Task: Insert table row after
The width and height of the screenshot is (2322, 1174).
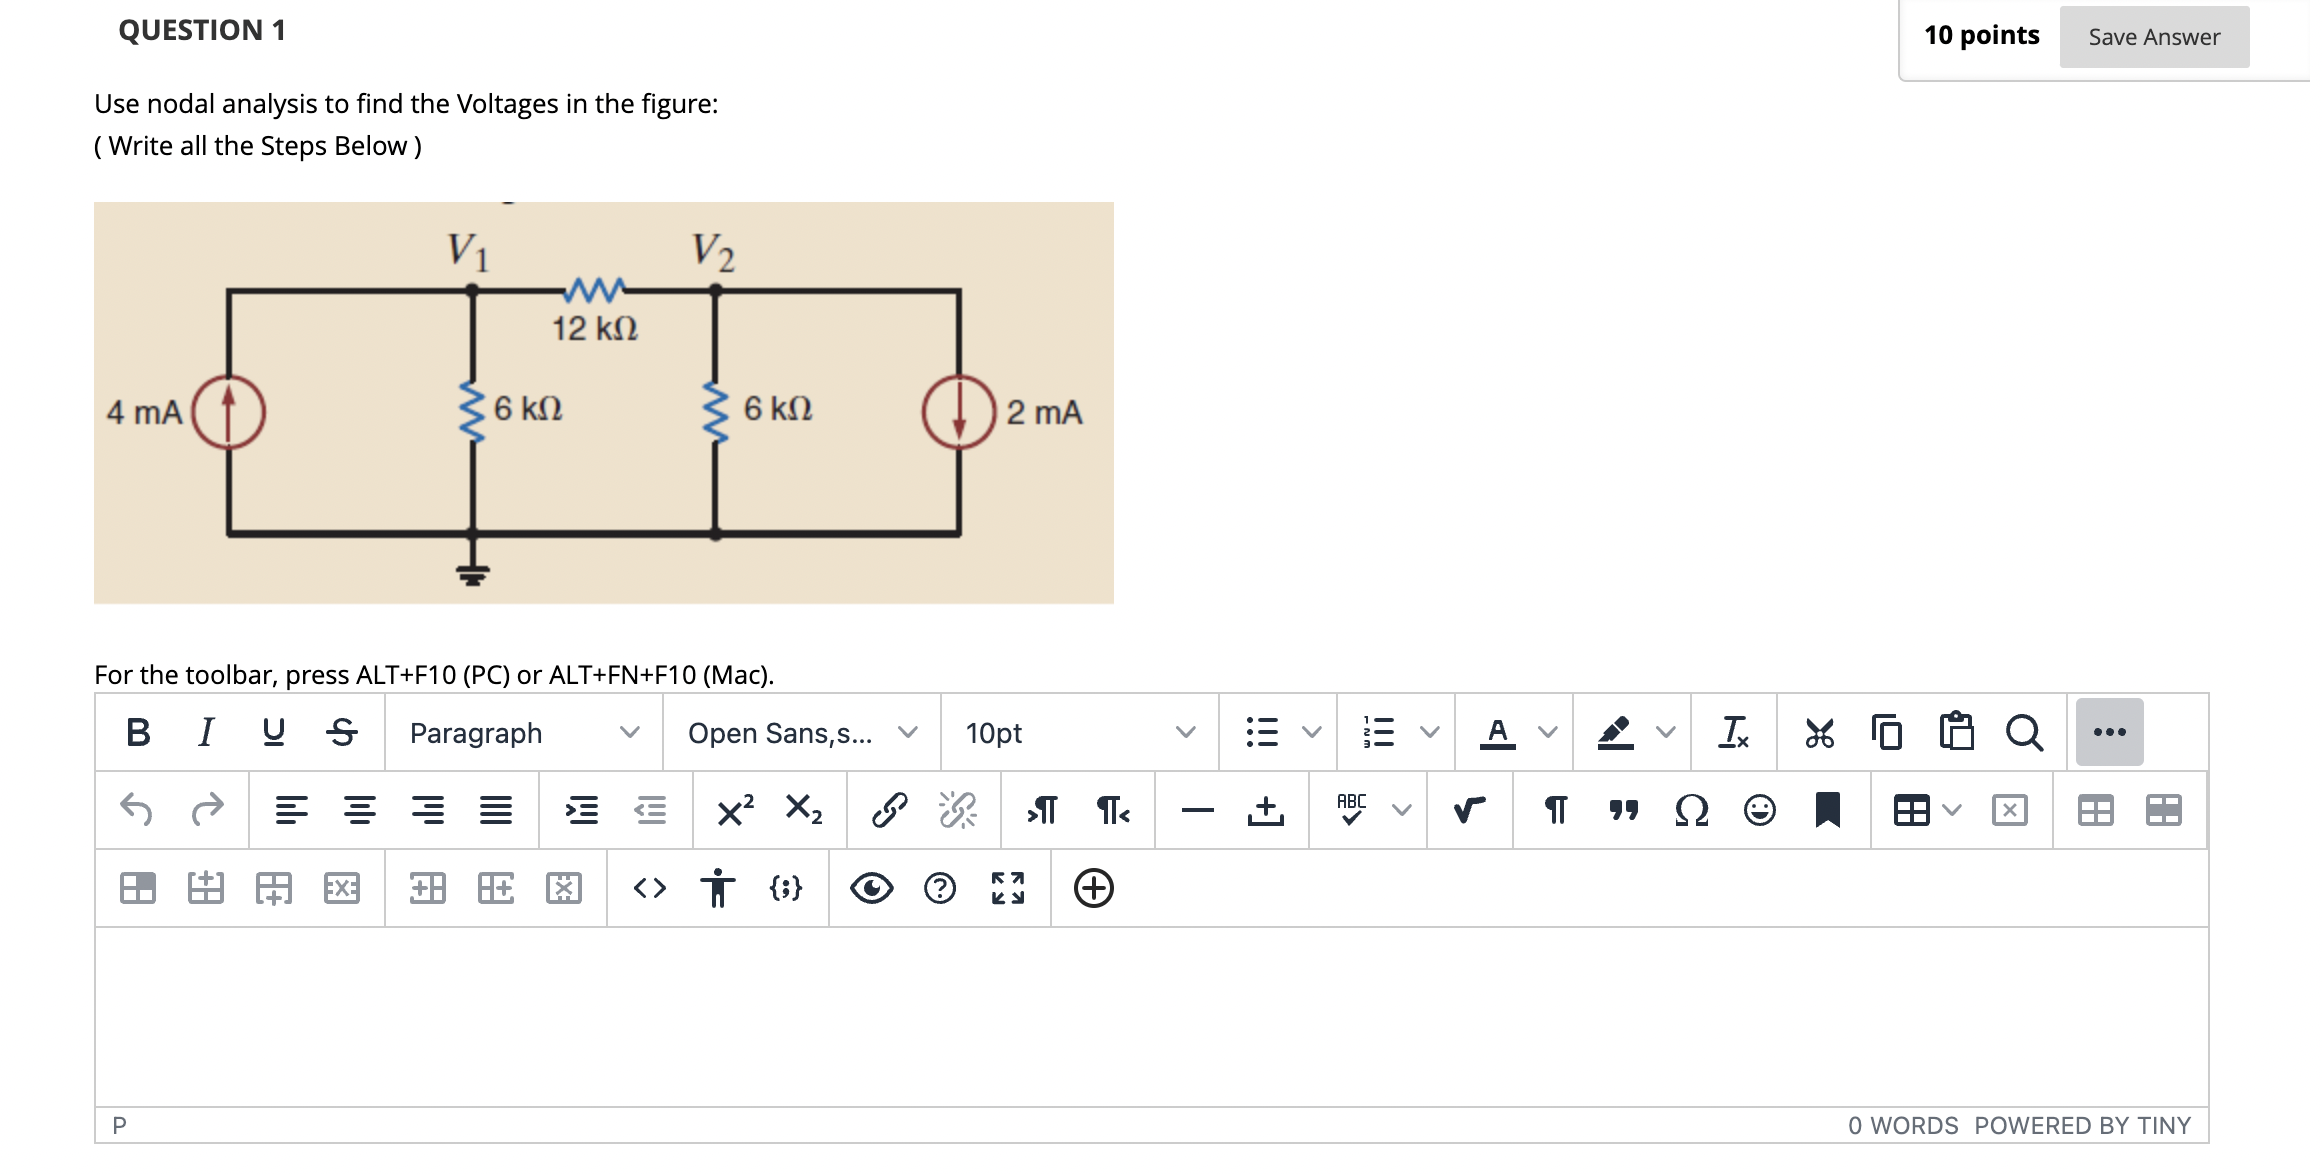Action: (274, 887)
